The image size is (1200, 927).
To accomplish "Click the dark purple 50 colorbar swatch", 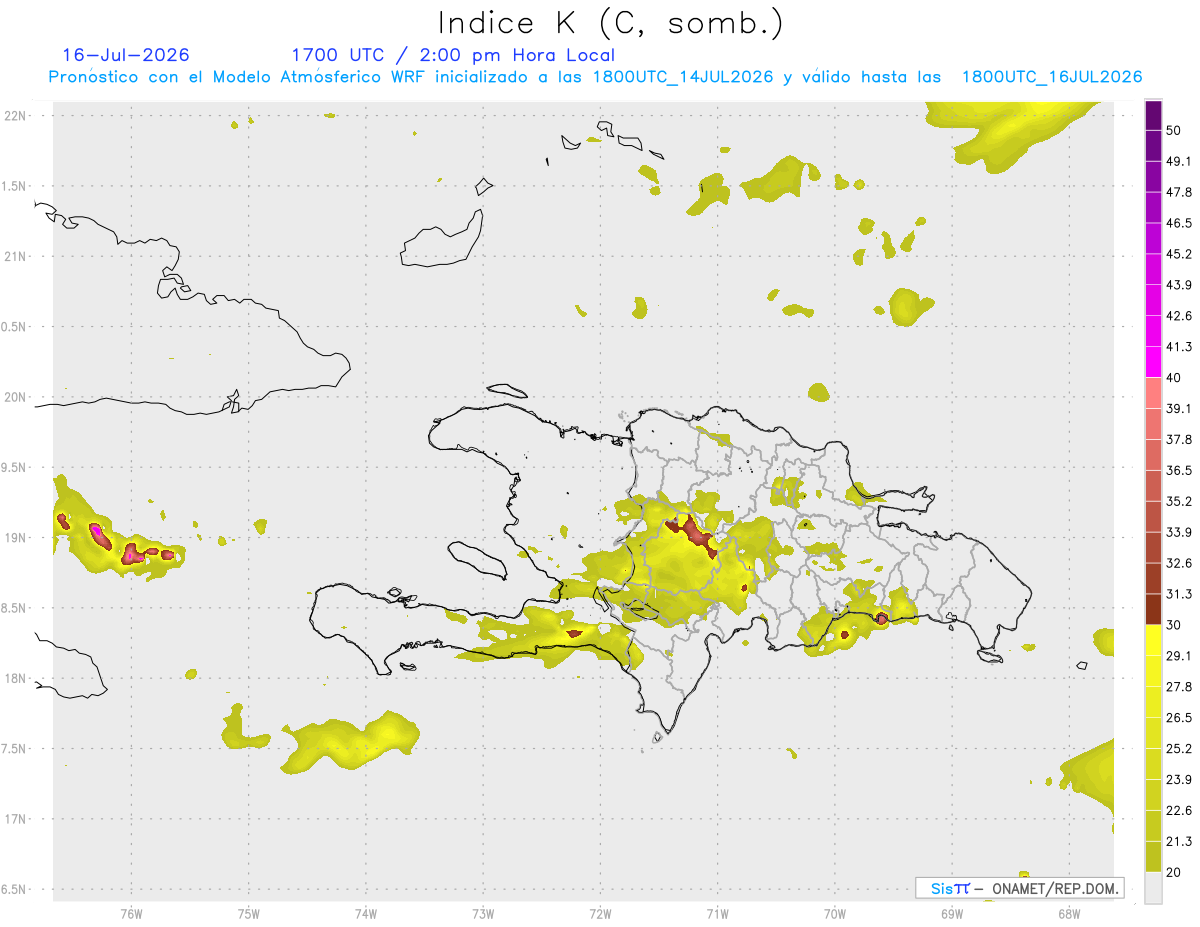I will coord(1153,116).
